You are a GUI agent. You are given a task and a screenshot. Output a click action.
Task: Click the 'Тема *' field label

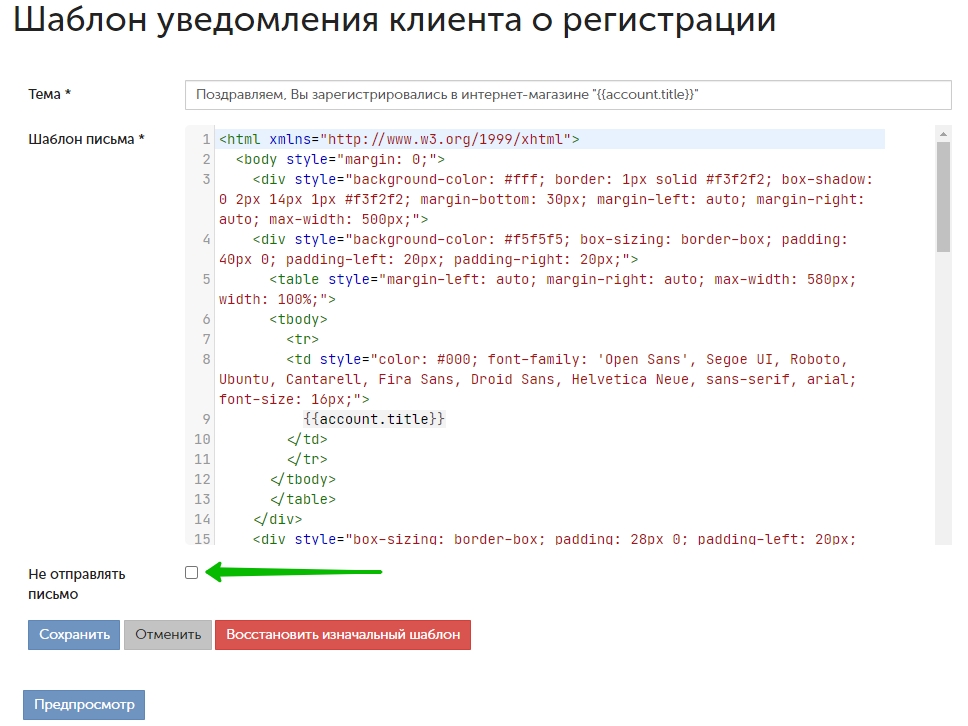tap(49, 94)
